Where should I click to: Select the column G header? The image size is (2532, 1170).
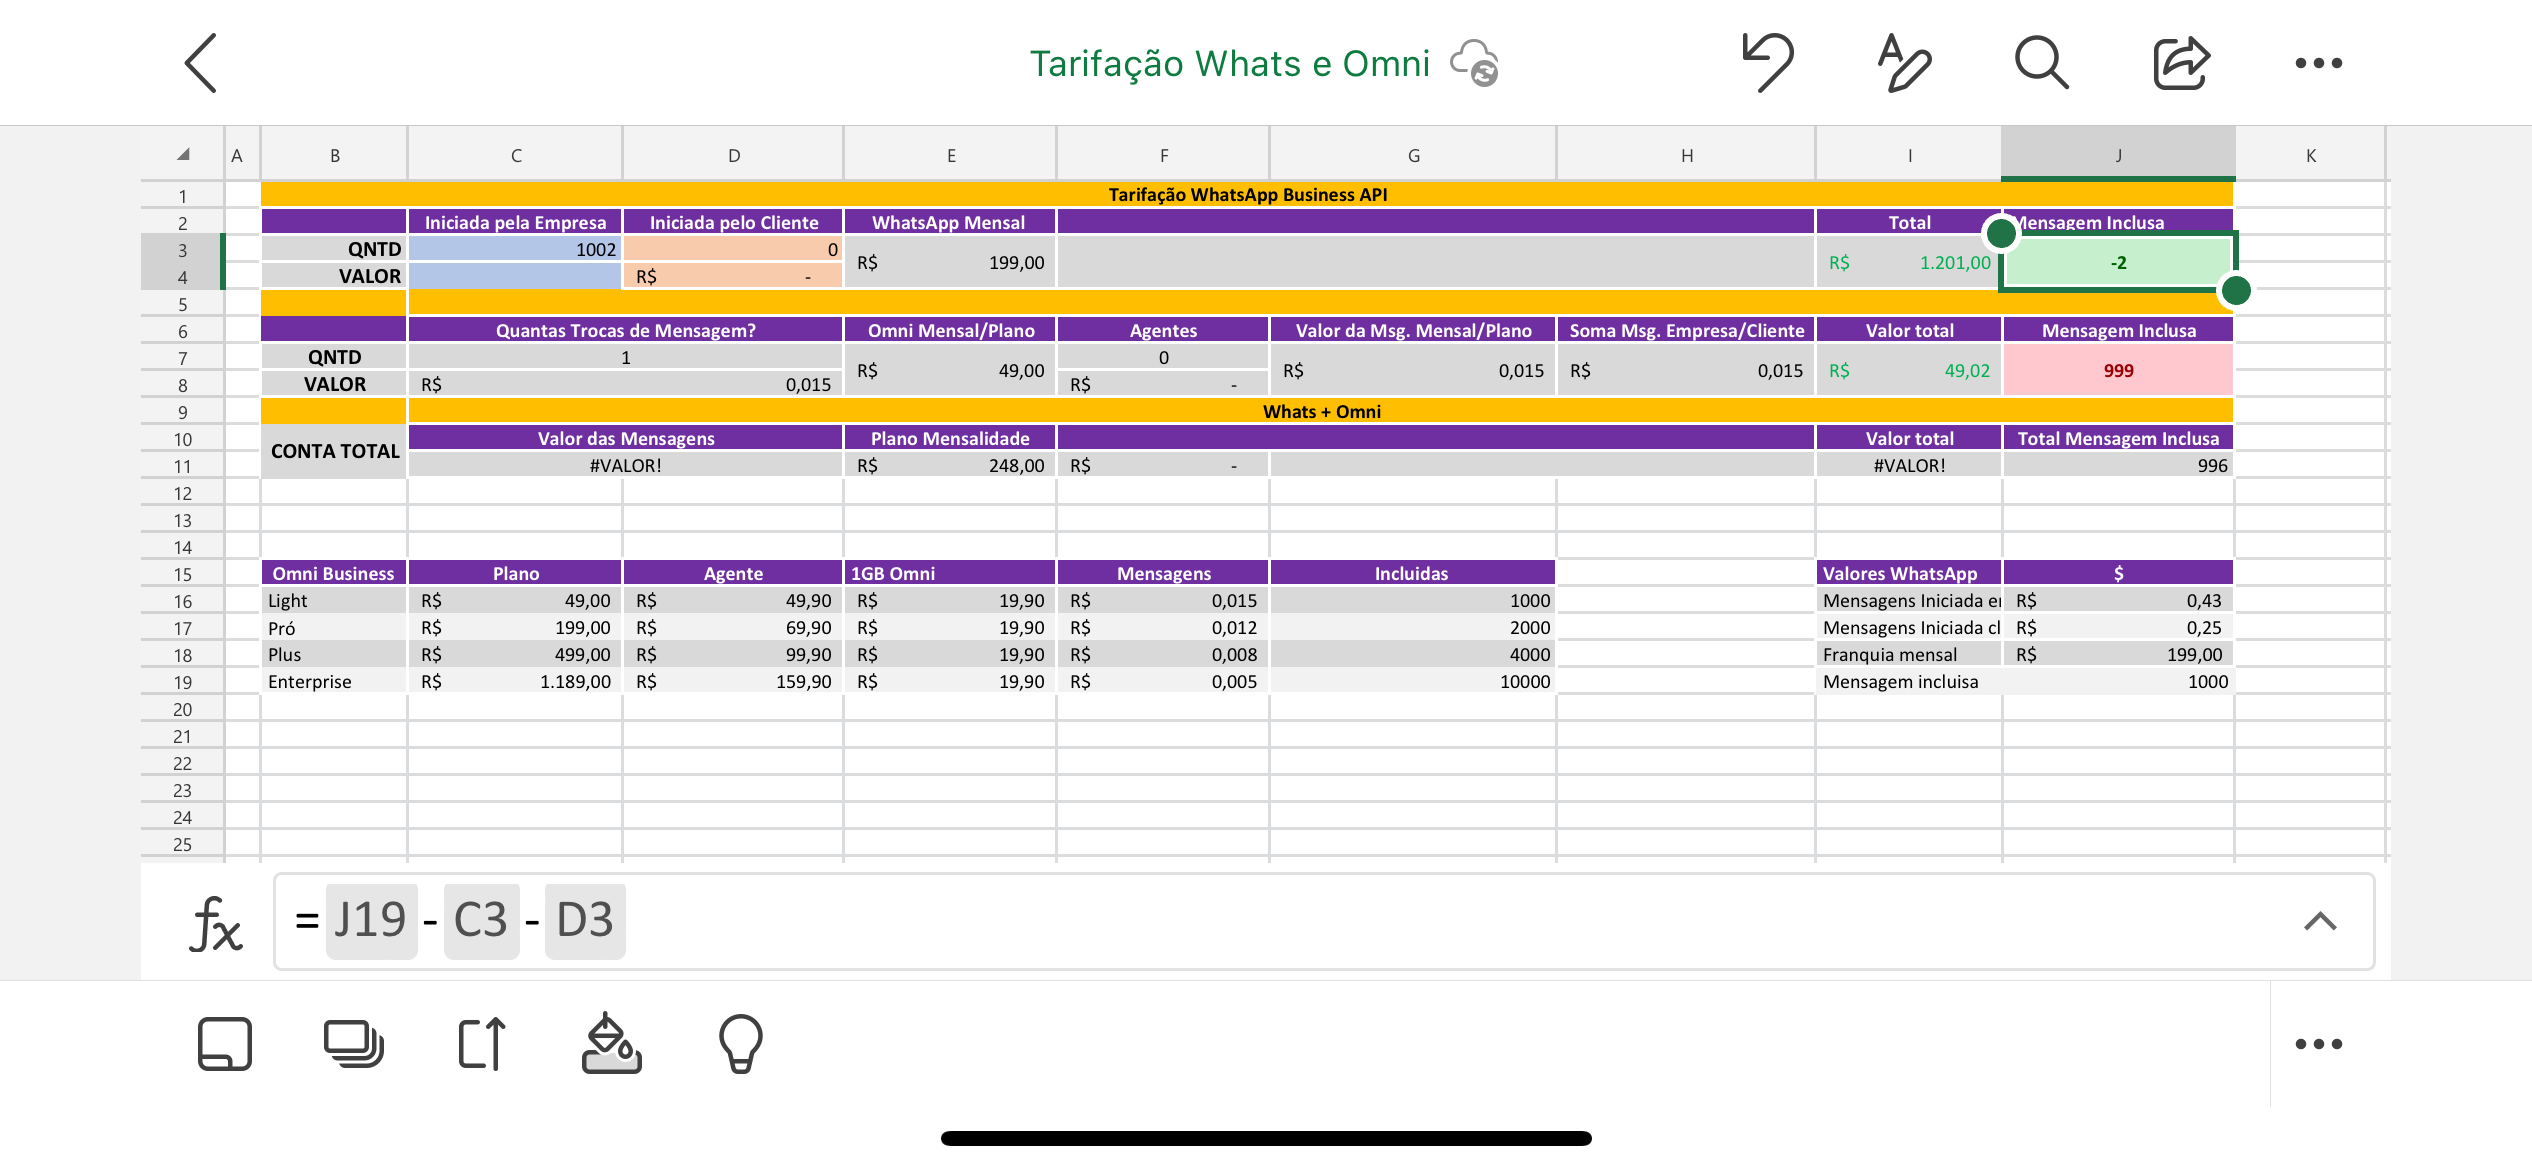1413,155
